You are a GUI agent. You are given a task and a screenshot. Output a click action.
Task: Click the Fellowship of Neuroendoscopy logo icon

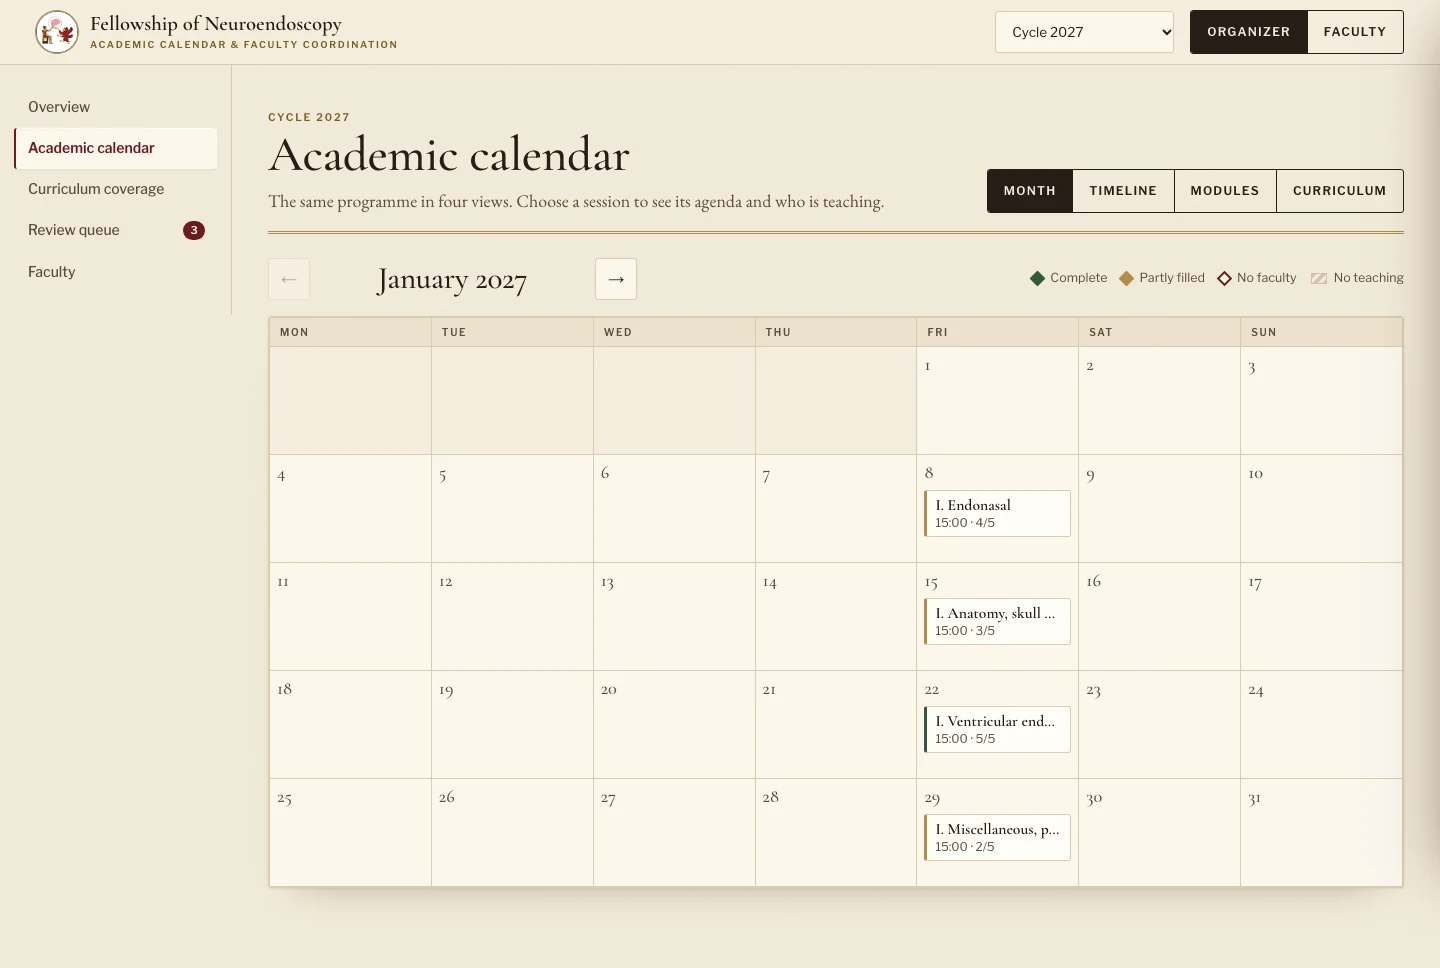(57, 32)
